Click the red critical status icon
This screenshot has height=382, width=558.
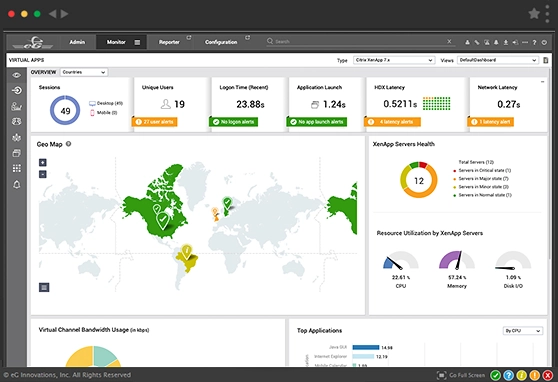(x=548, y=375)
